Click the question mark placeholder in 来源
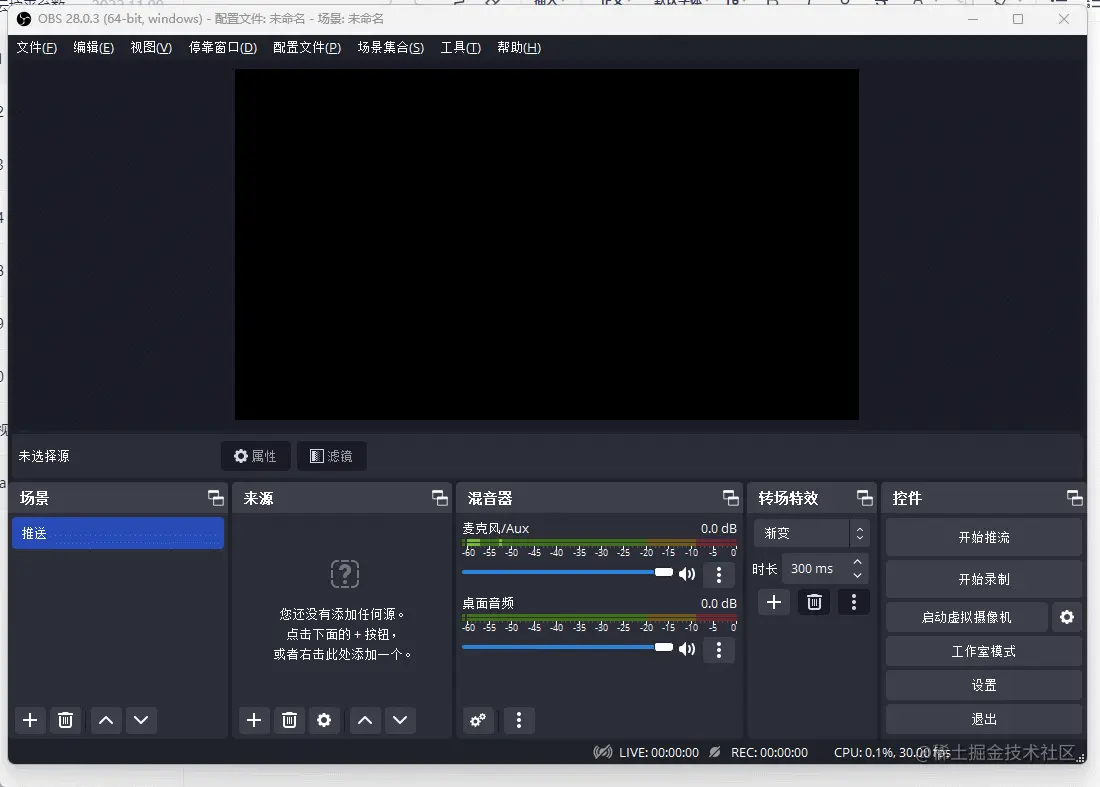 pyautogui.click(x=345, y=574)
